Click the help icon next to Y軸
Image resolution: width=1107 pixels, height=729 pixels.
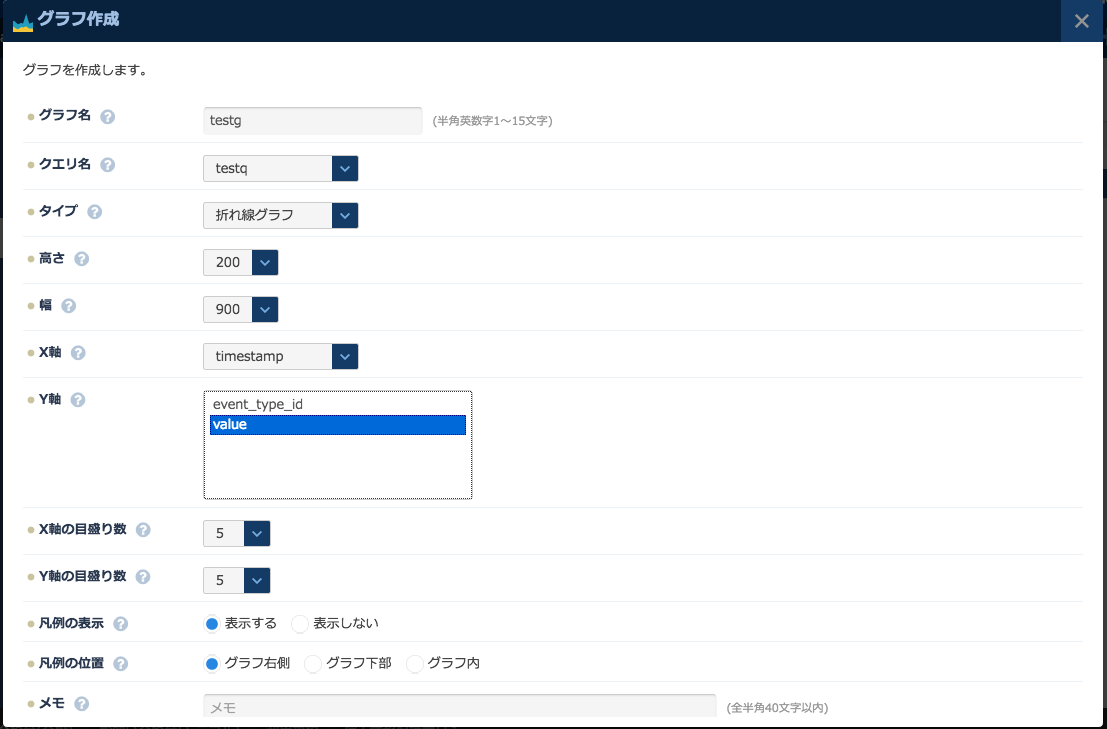pyautogui.click(x=78, y=400)
